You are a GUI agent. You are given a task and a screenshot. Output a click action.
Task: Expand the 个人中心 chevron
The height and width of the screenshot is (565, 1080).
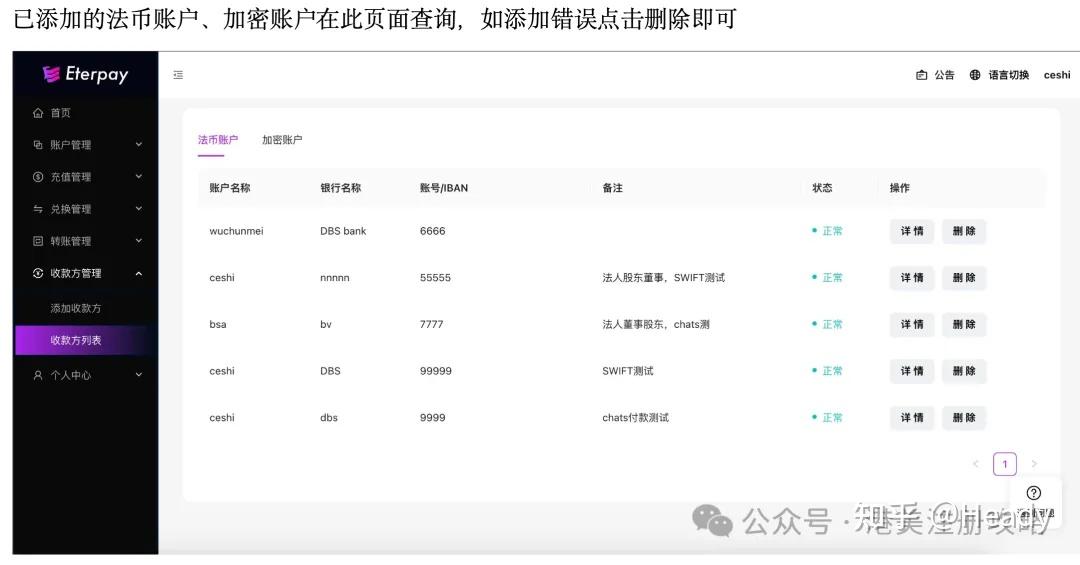[x=138, y=375]
